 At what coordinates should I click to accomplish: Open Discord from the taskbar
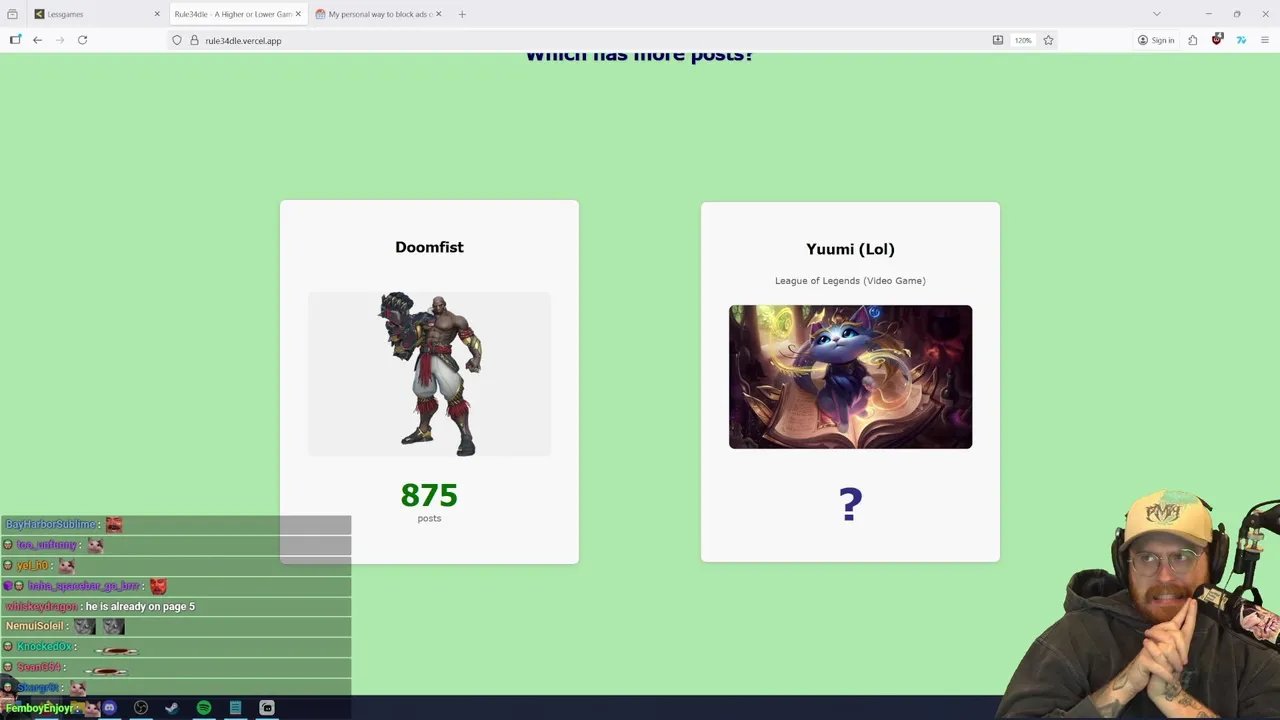point(110,708)
